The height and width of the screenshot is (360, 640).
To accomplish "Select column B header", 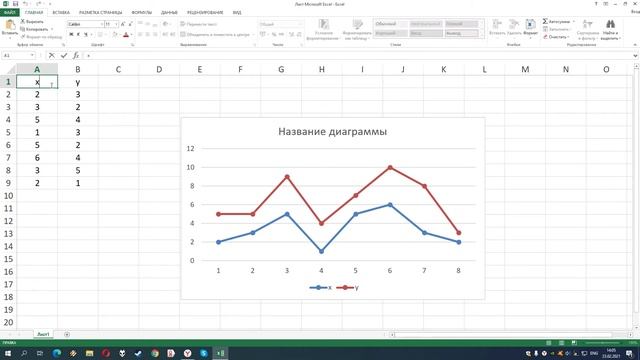I will coord(78,69).
